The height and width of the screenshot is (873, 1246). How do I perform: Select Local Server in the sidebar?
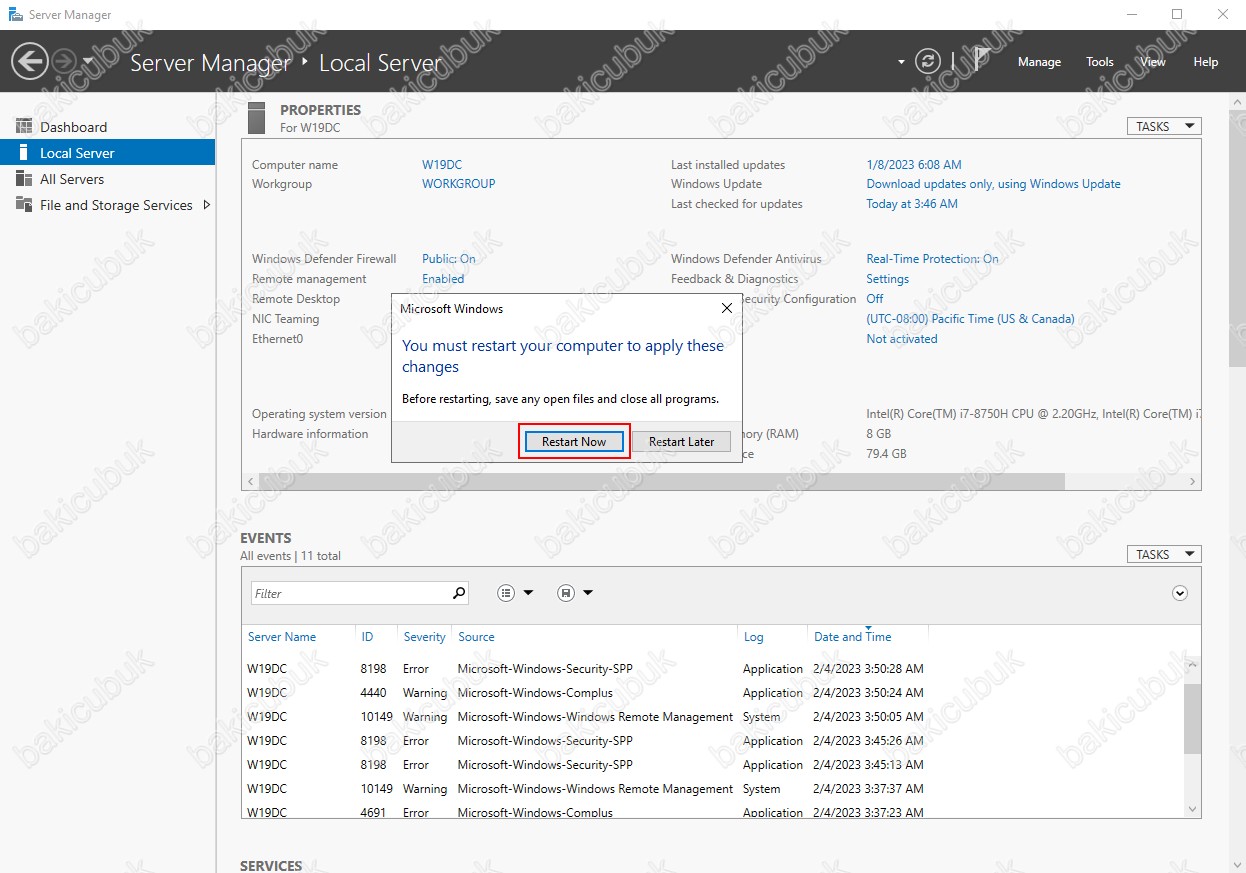pyautogui.click(x=107, y=153)
